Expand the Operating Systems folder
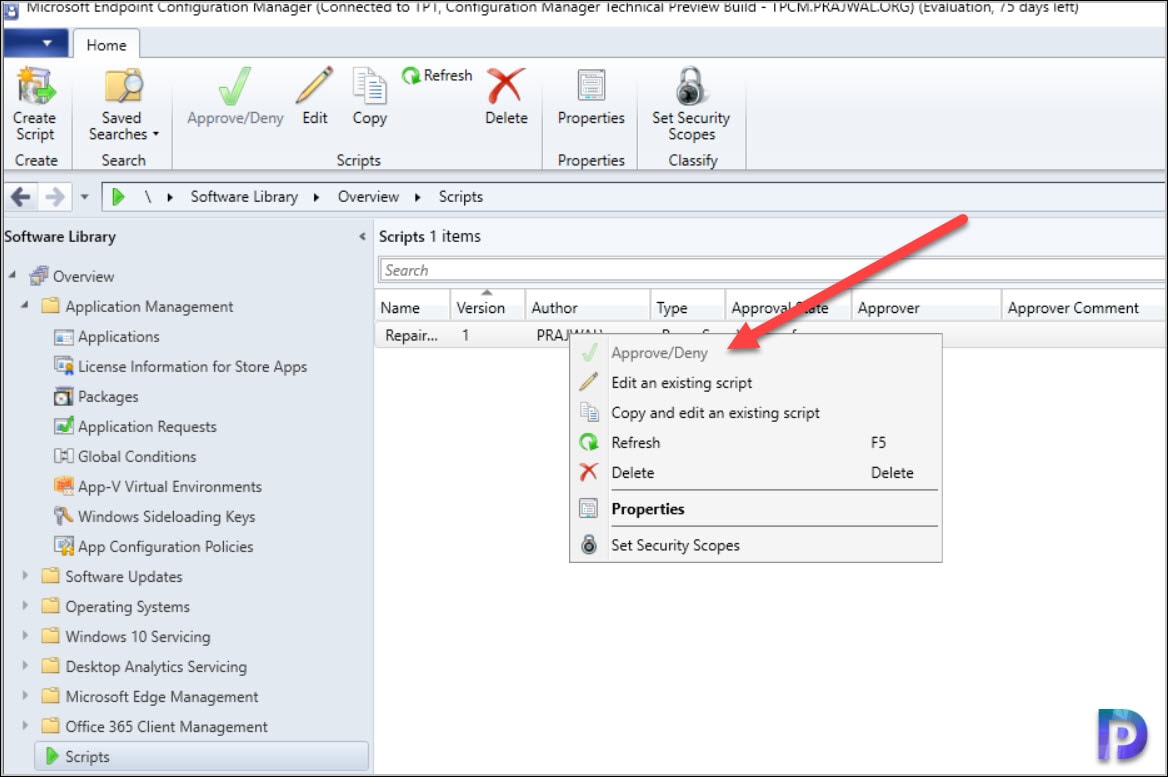 pos(25,606)
